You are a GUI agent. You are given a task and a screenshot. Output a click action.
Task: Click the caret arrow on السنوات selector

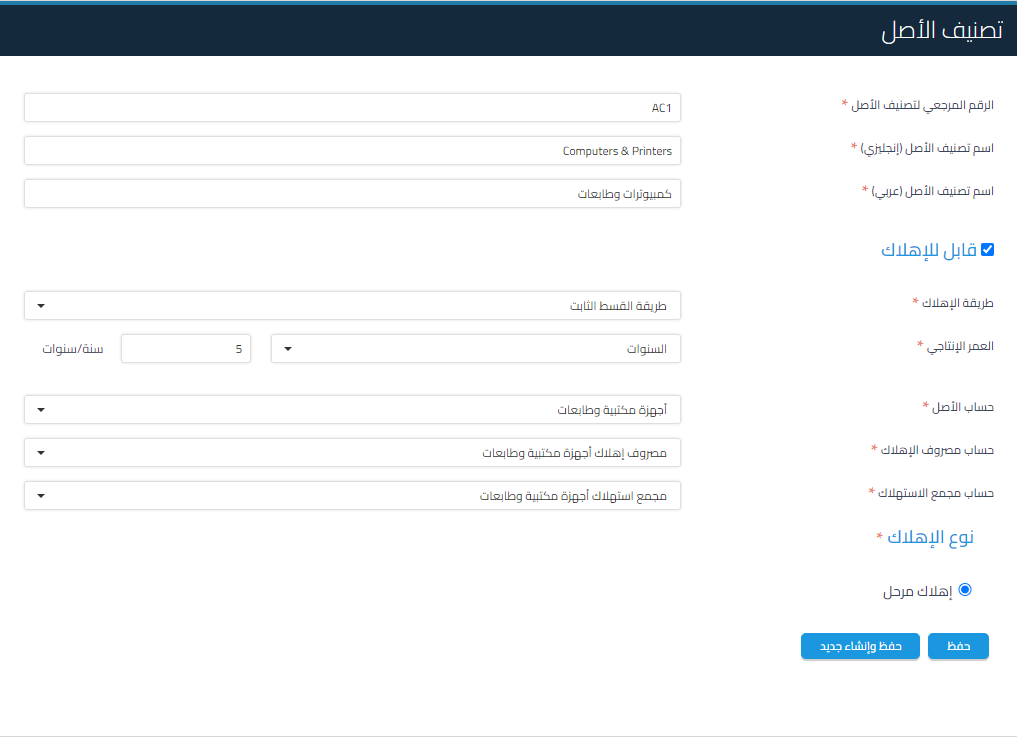[x=288, y=349]
